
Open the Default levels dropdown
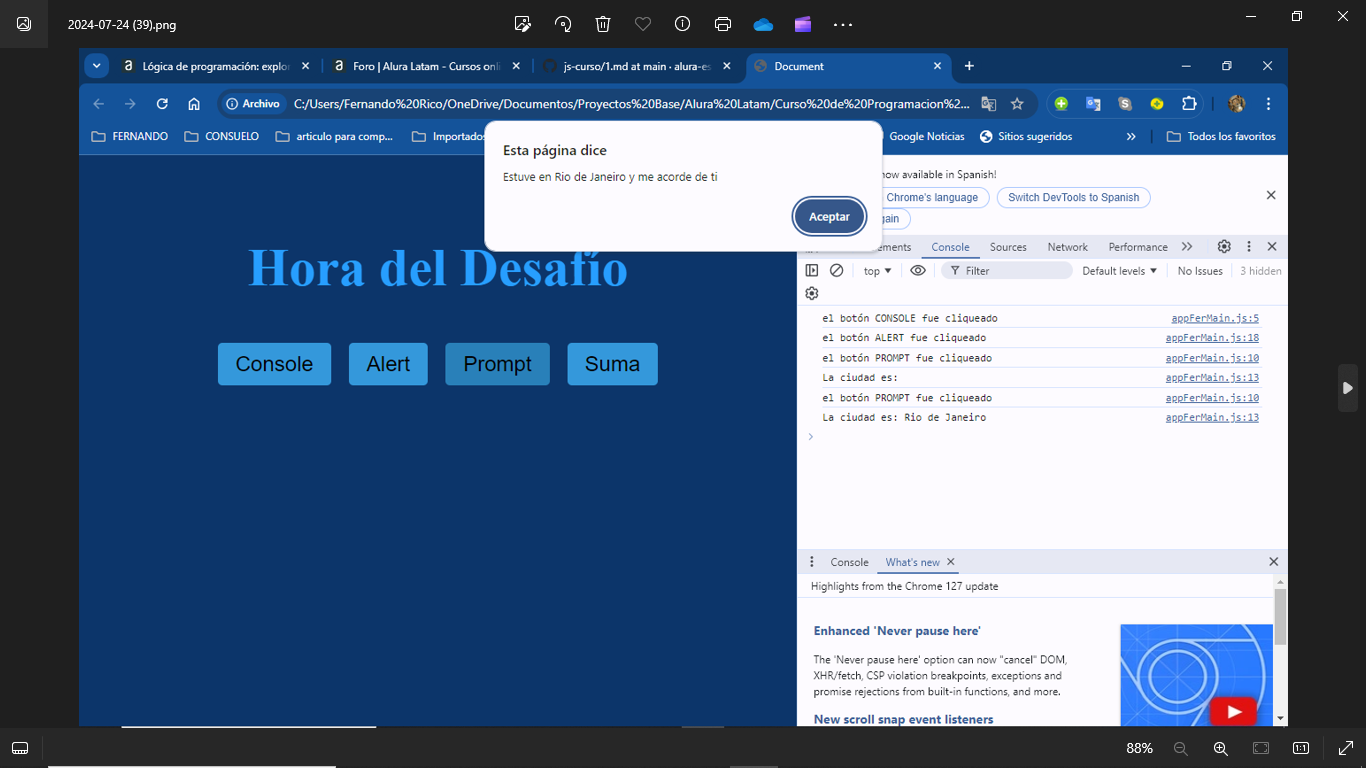(1119, 271)
